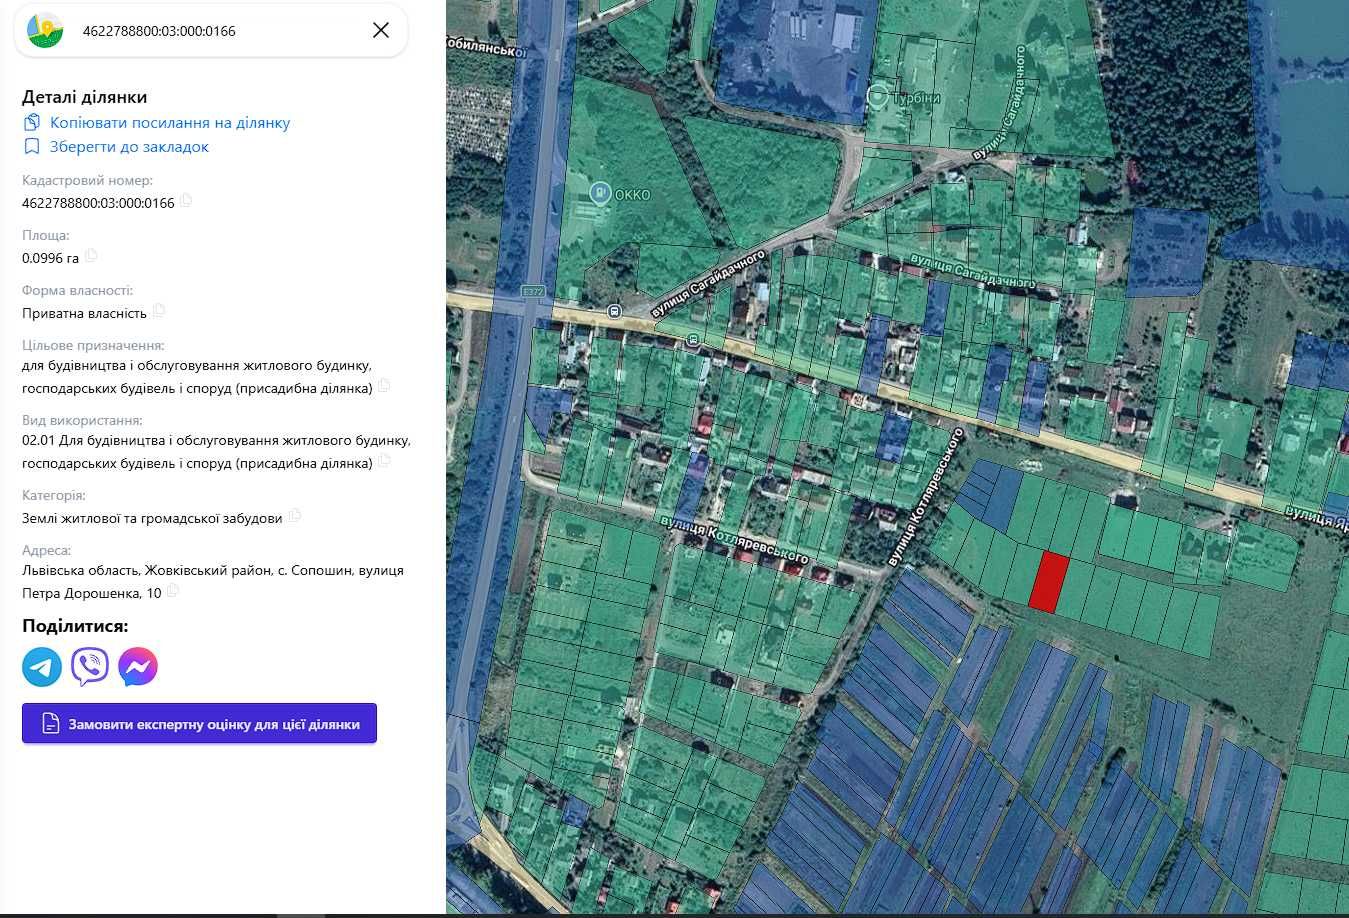This screenshot has width=1349, height=918.
Task: Copy the parcel area 0.0996 га
Action: tap(91, 256)
